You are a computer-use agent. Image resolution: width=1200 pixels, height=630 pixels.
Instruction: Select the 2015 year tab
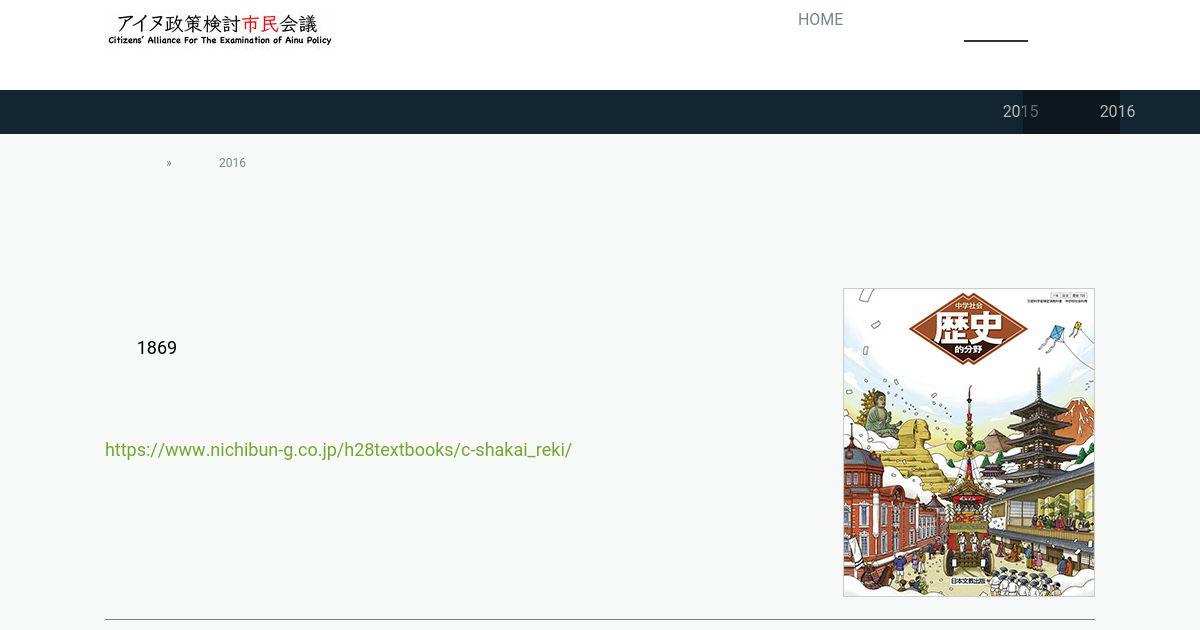click(x=1020, y=111)
